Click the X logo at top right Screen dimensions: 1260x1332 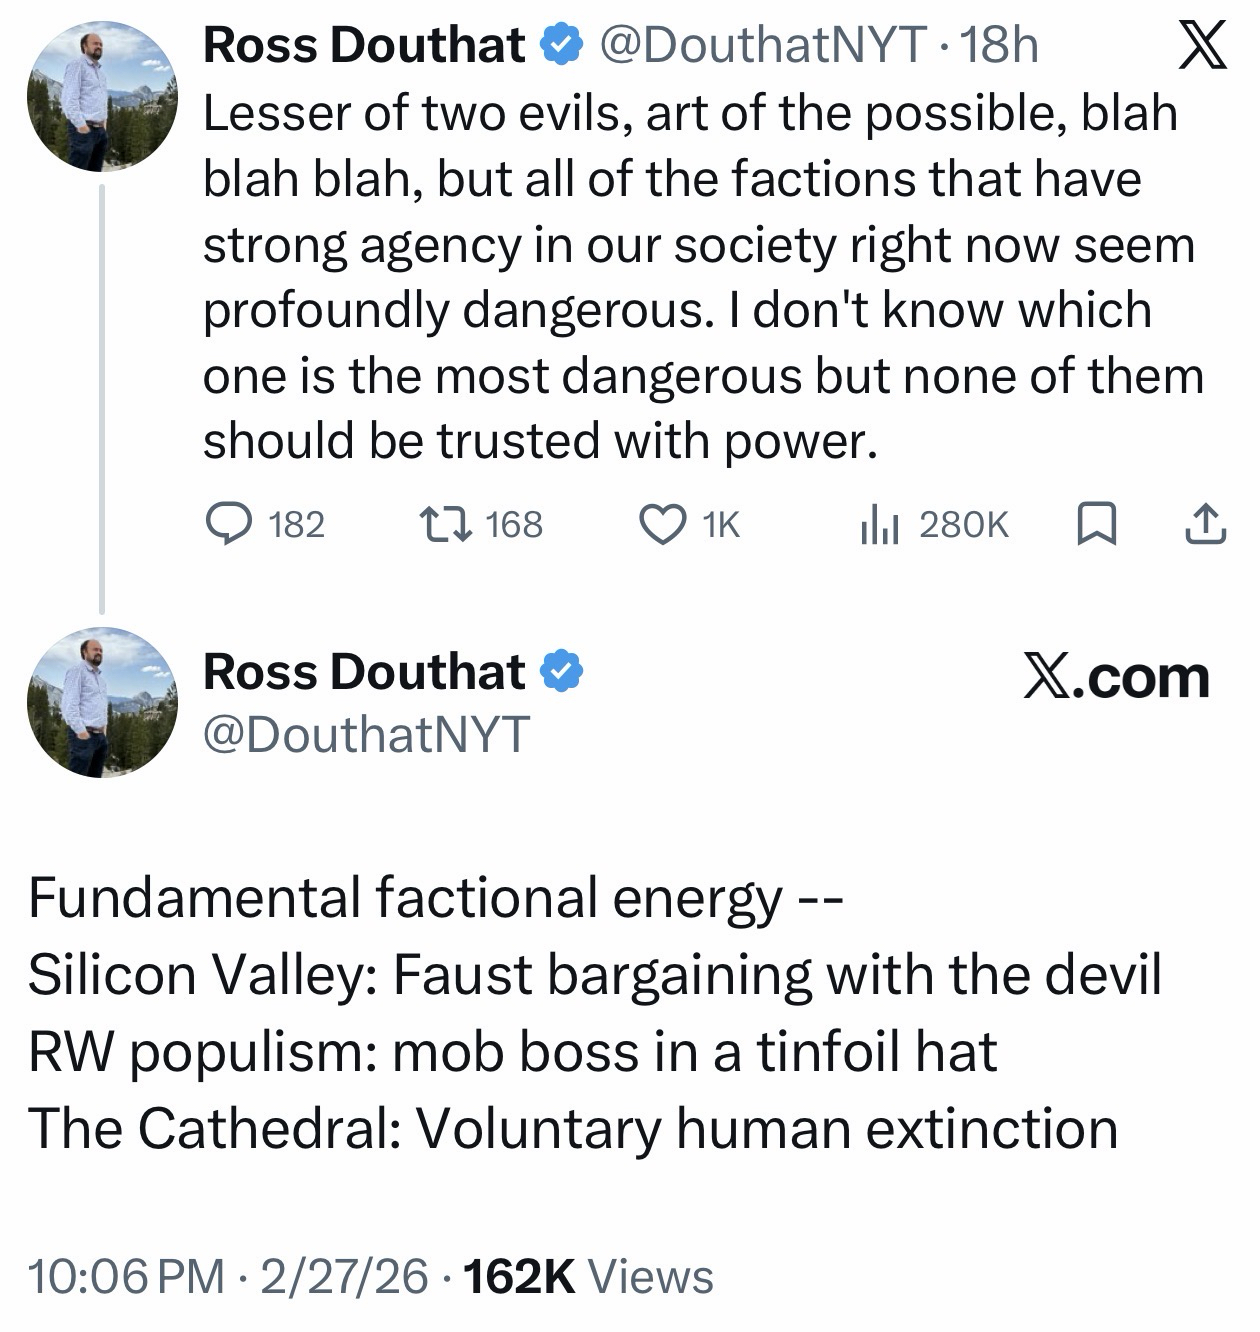tap(1202, 47)
